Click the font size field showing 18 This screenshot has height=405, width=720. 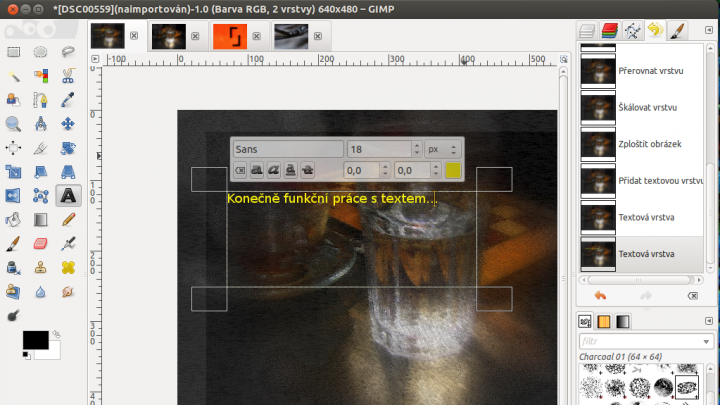tap(379, 149)
